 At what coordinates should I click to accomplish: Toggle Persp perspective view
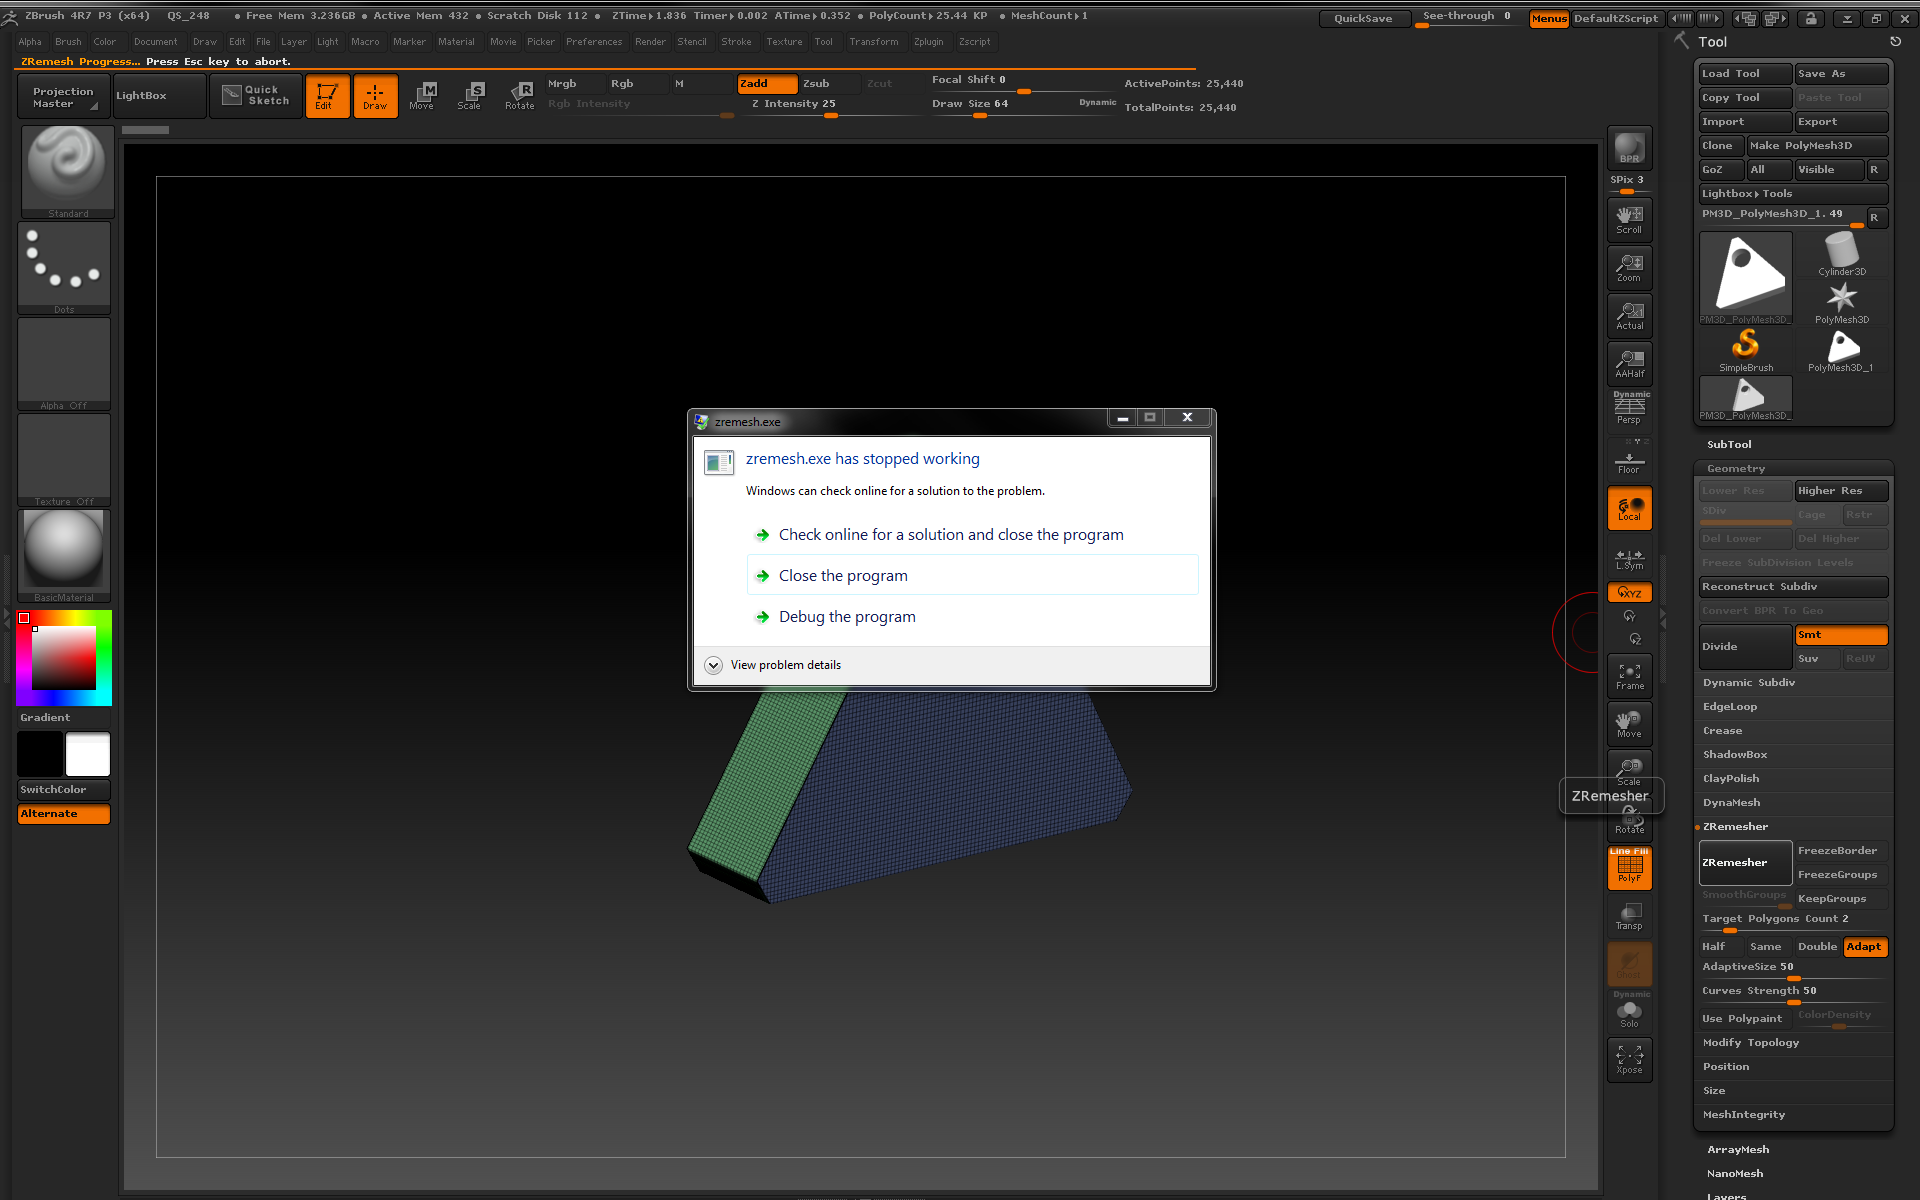1629,408
